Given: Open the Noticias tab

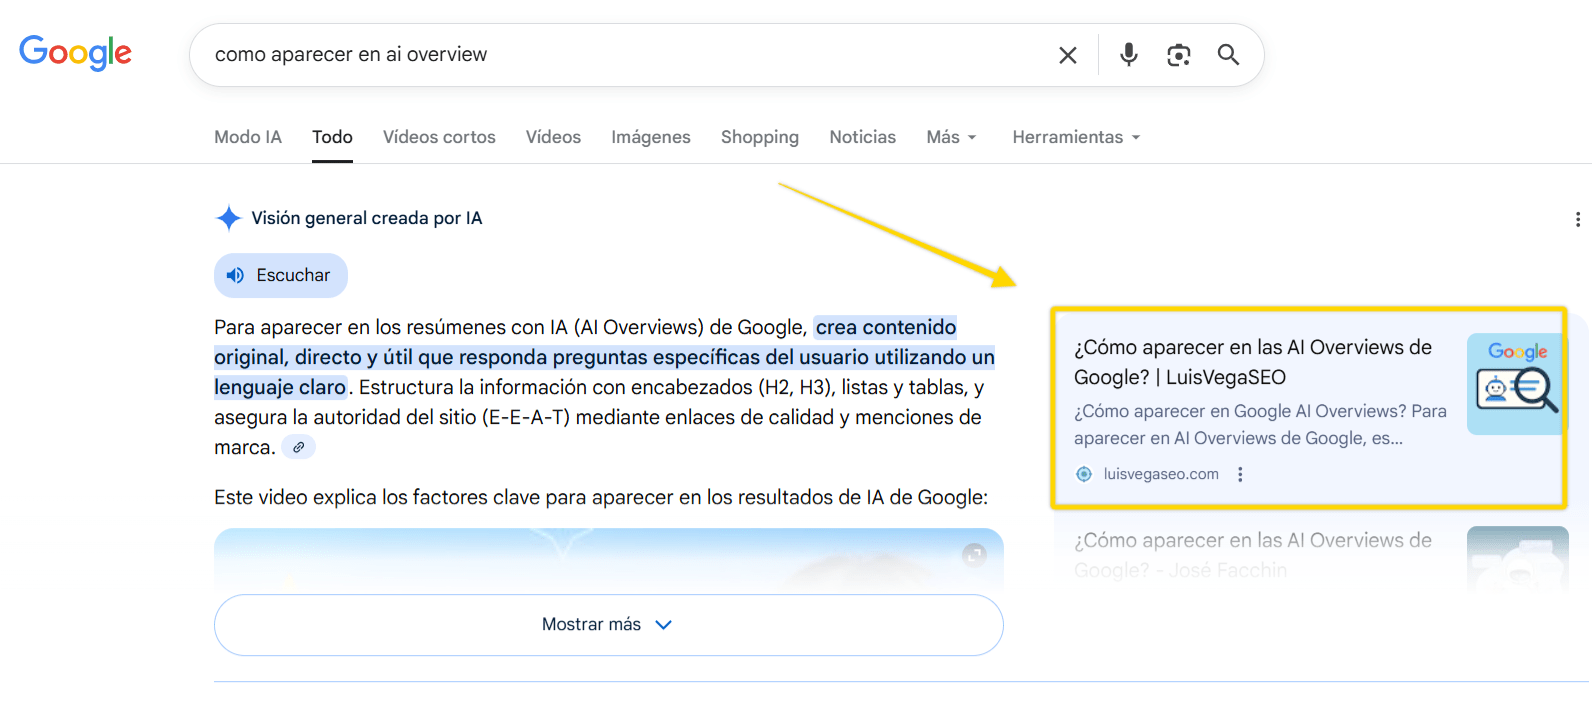Looking at the screenshot, I should coord(862,137).
